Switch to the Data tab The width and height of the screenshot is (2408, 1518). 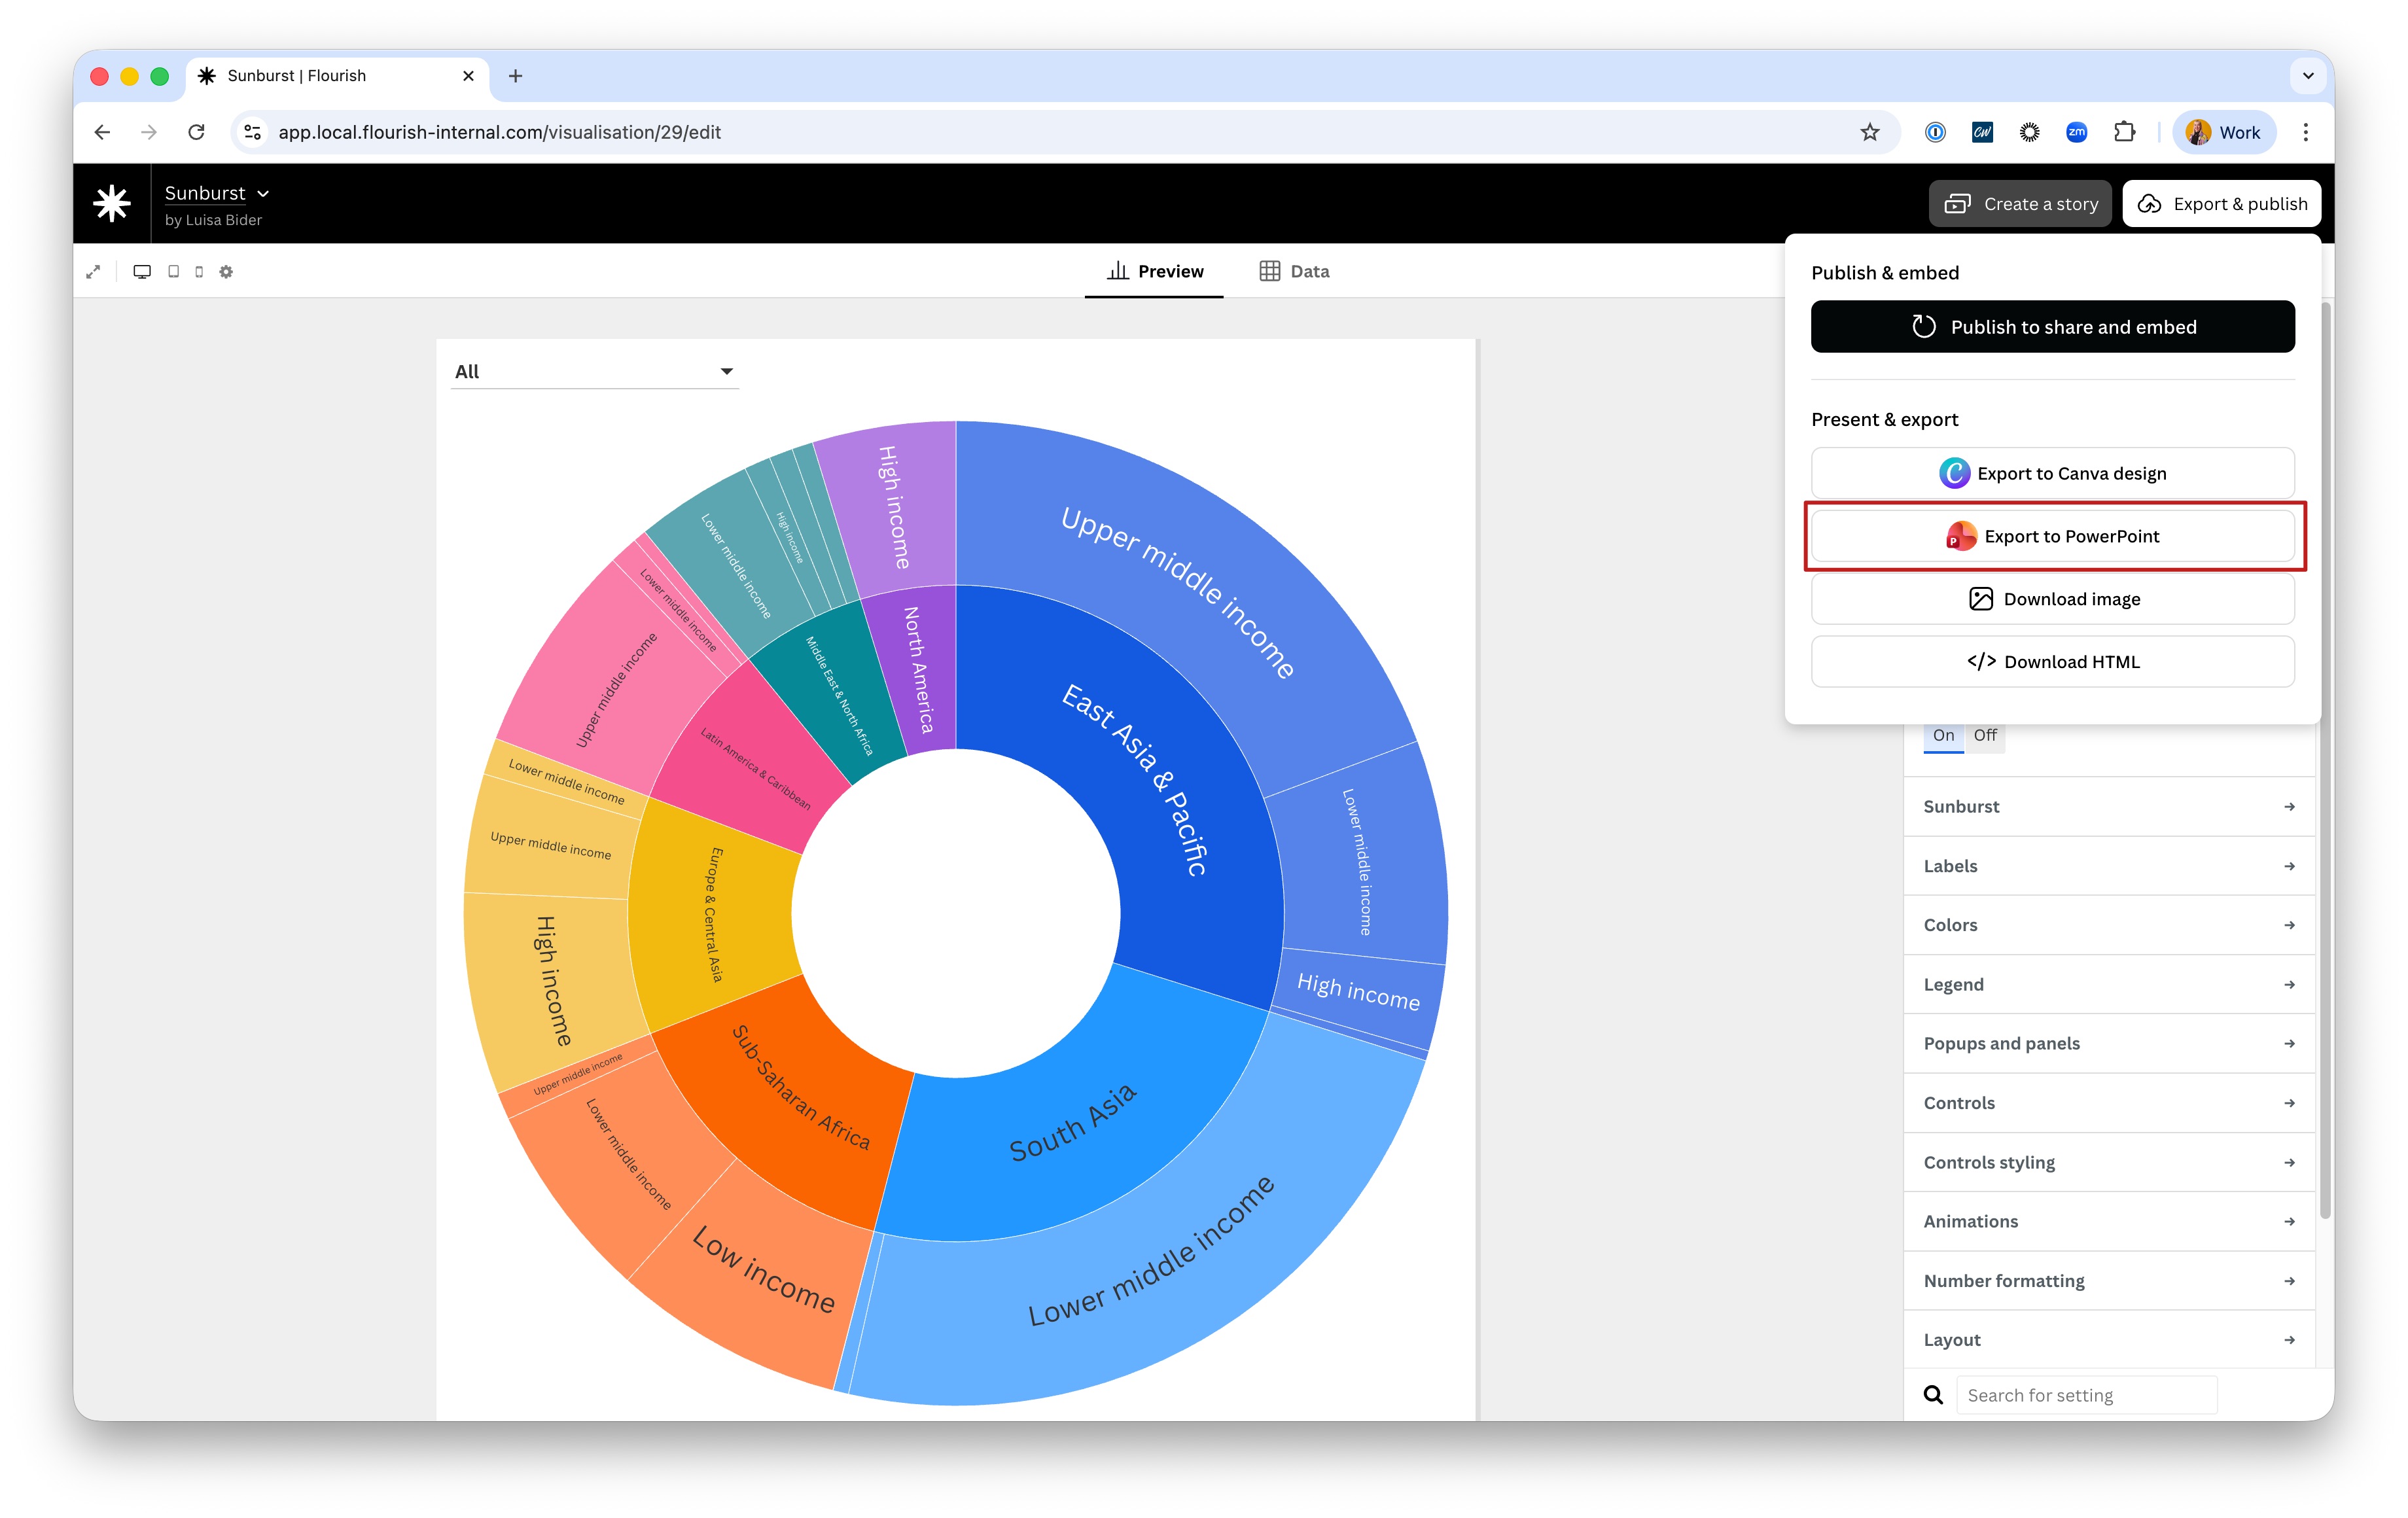1294,271
